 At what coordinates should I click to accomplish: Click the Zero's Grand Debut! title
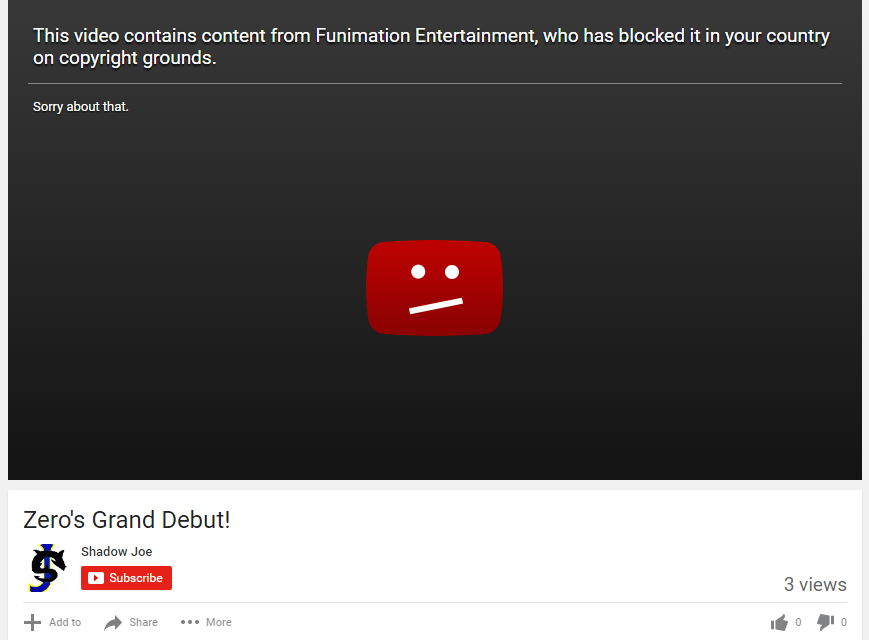[126, 520]
